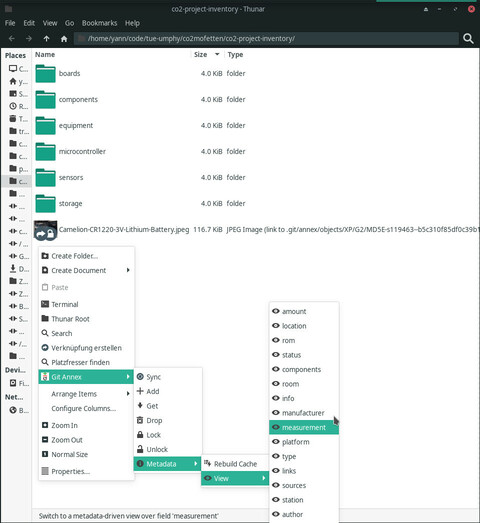The height and width of the screenshot is (523, 480).
Task: View by metadata field measurement
Action: coord(304,428)
